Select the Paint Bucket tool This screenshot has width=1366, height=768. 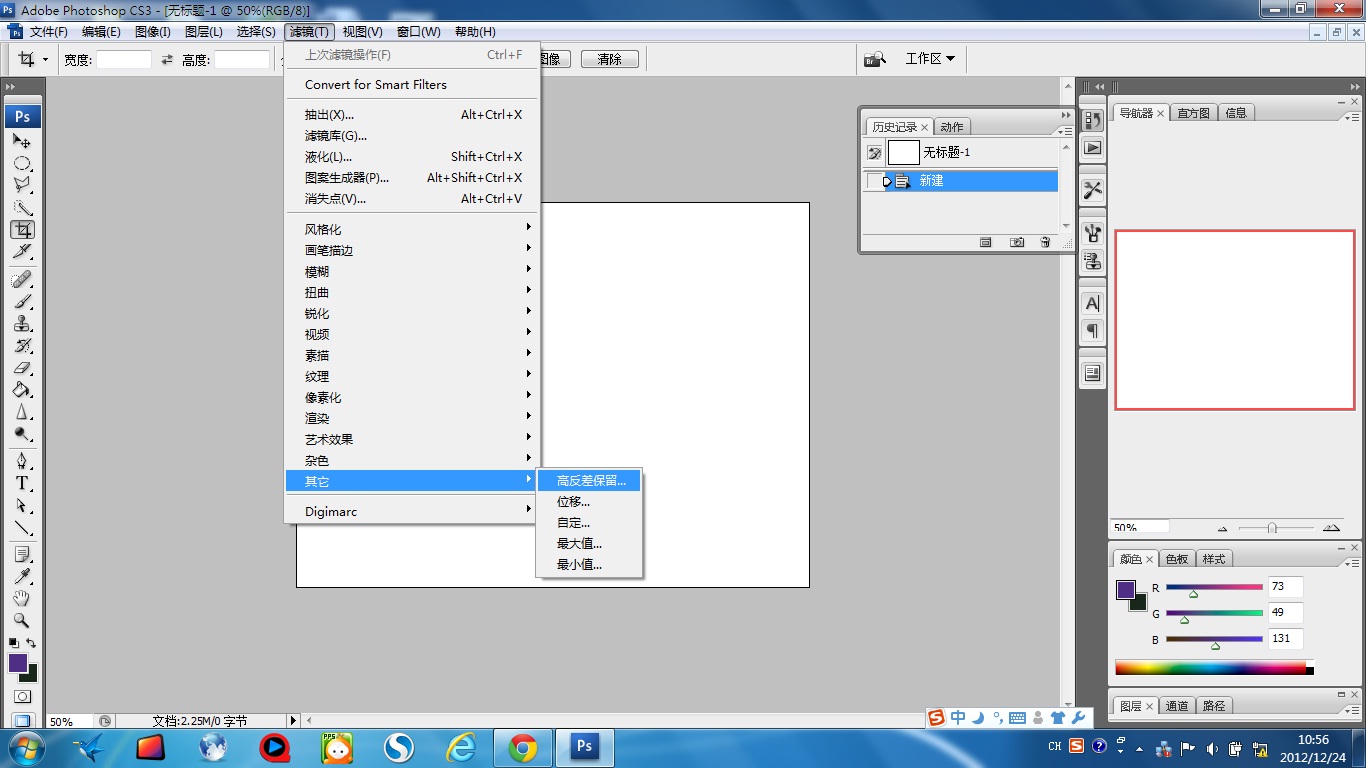point(22,389)
